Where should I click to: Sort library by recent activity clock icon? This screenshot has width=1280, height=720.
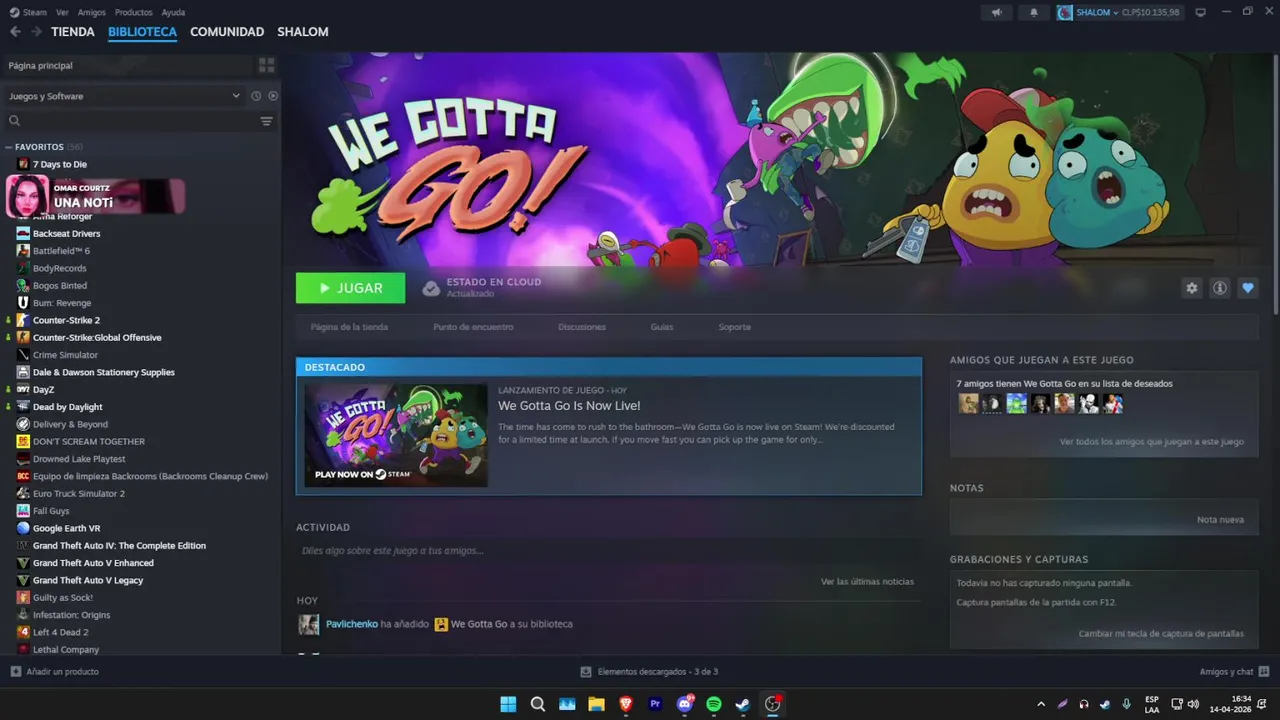256,96
